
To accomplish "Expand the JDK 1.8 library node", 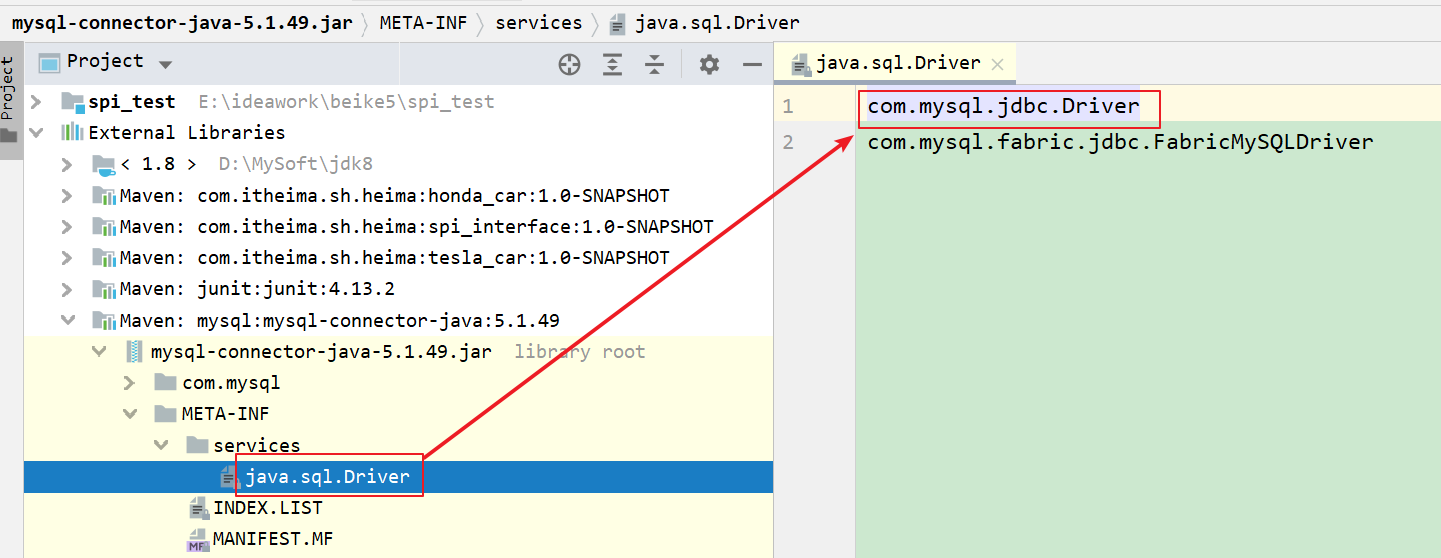I will click(x=68, y=164).
